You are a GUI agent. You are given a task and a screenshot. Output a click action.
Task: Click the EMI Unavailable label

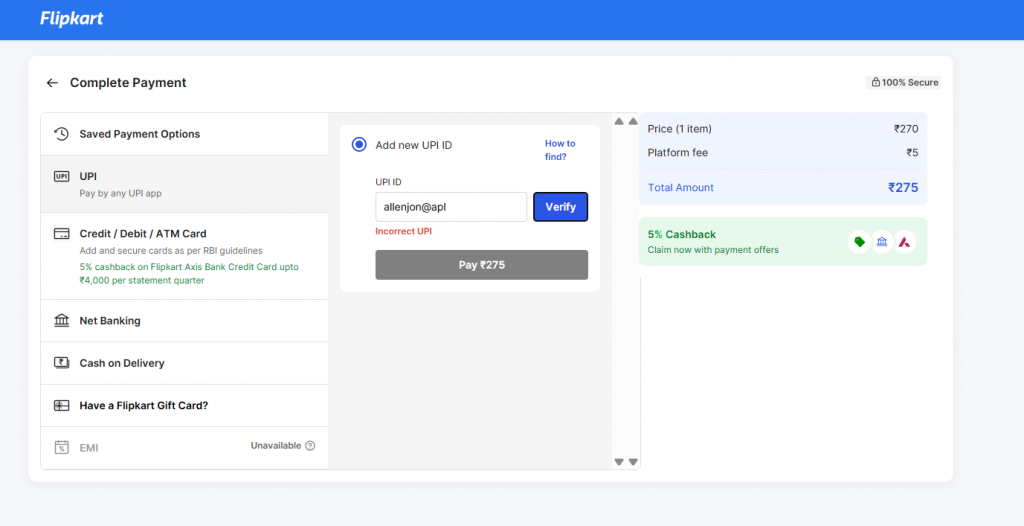(x=276, y=446)
